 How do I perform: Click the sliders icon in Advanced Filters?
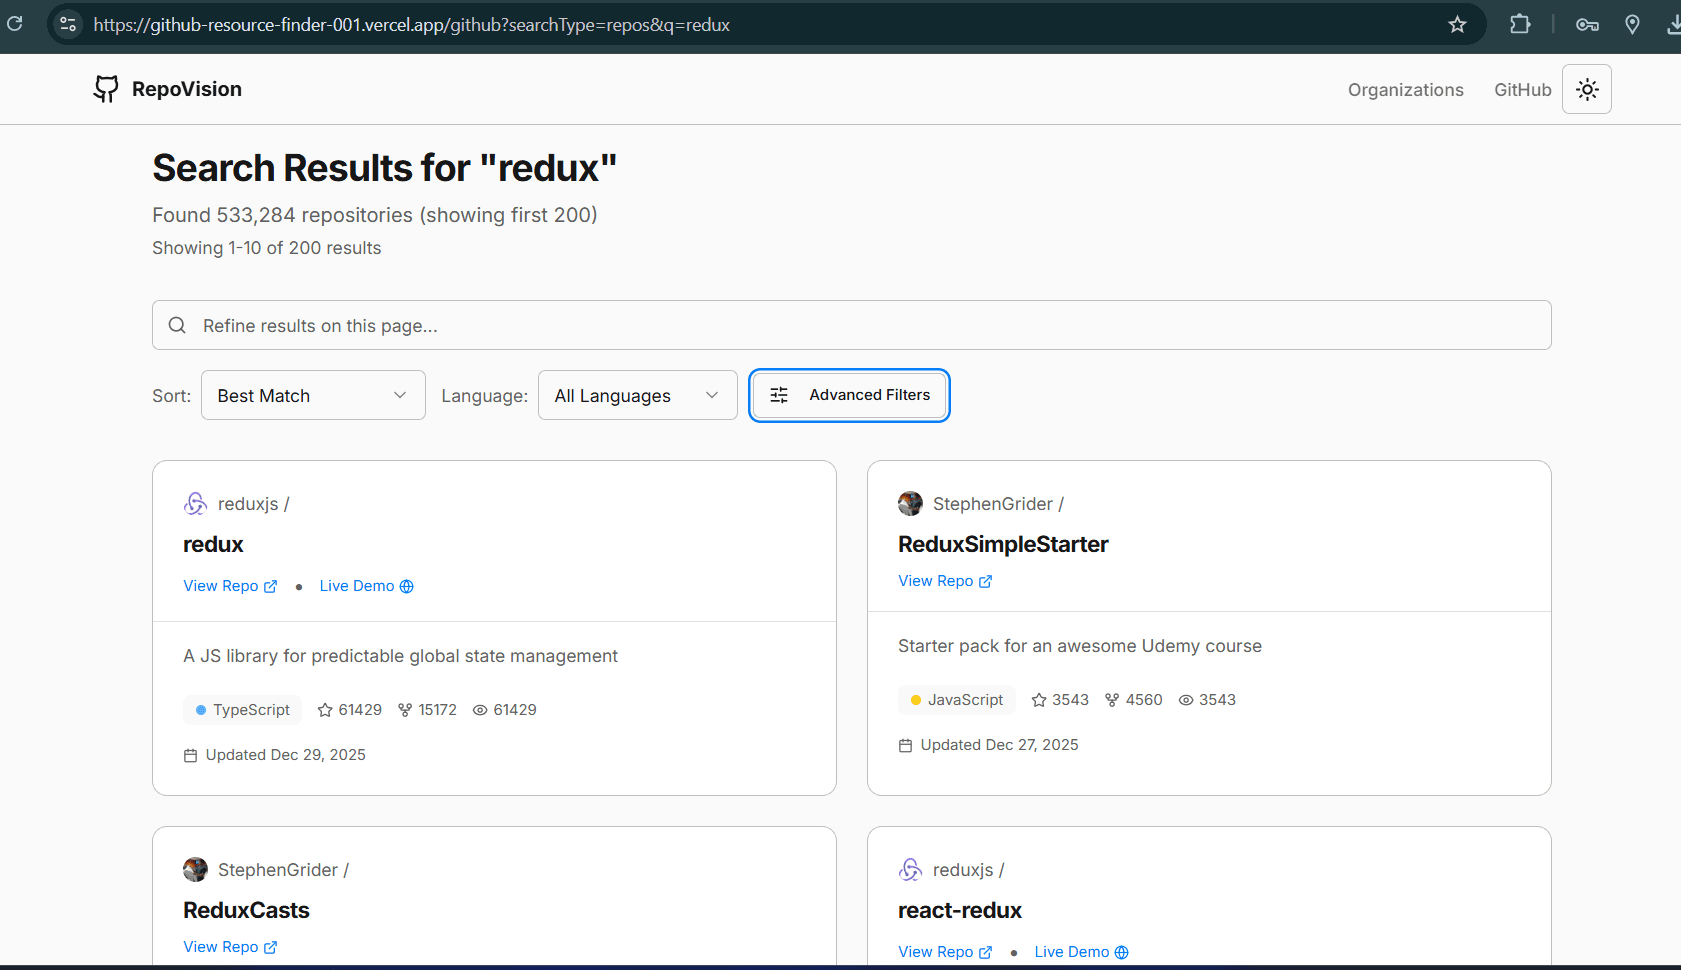point(779,395)
